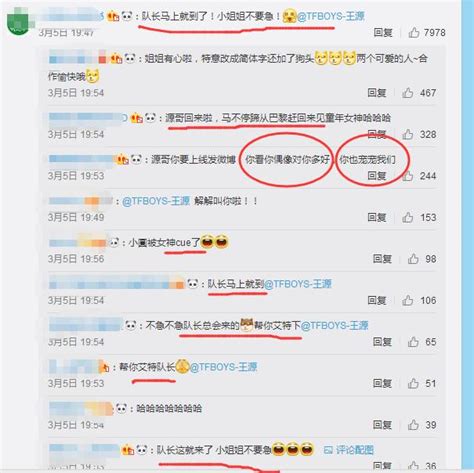The image size is (474, 473).
Task: Like the comment with 65 likes
Action: pos(413,342)
